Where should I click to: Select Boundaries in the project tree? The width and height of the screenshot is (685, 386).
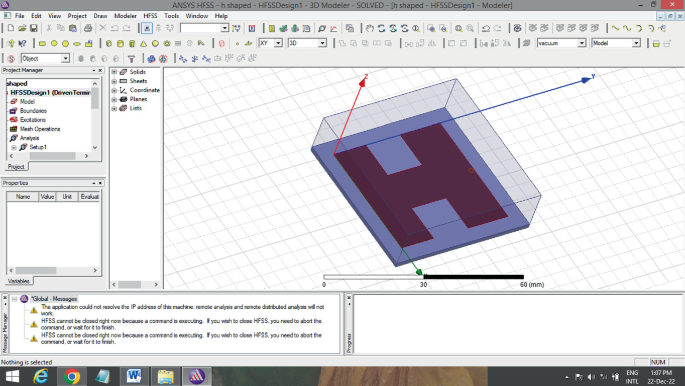tap(33, 111)
